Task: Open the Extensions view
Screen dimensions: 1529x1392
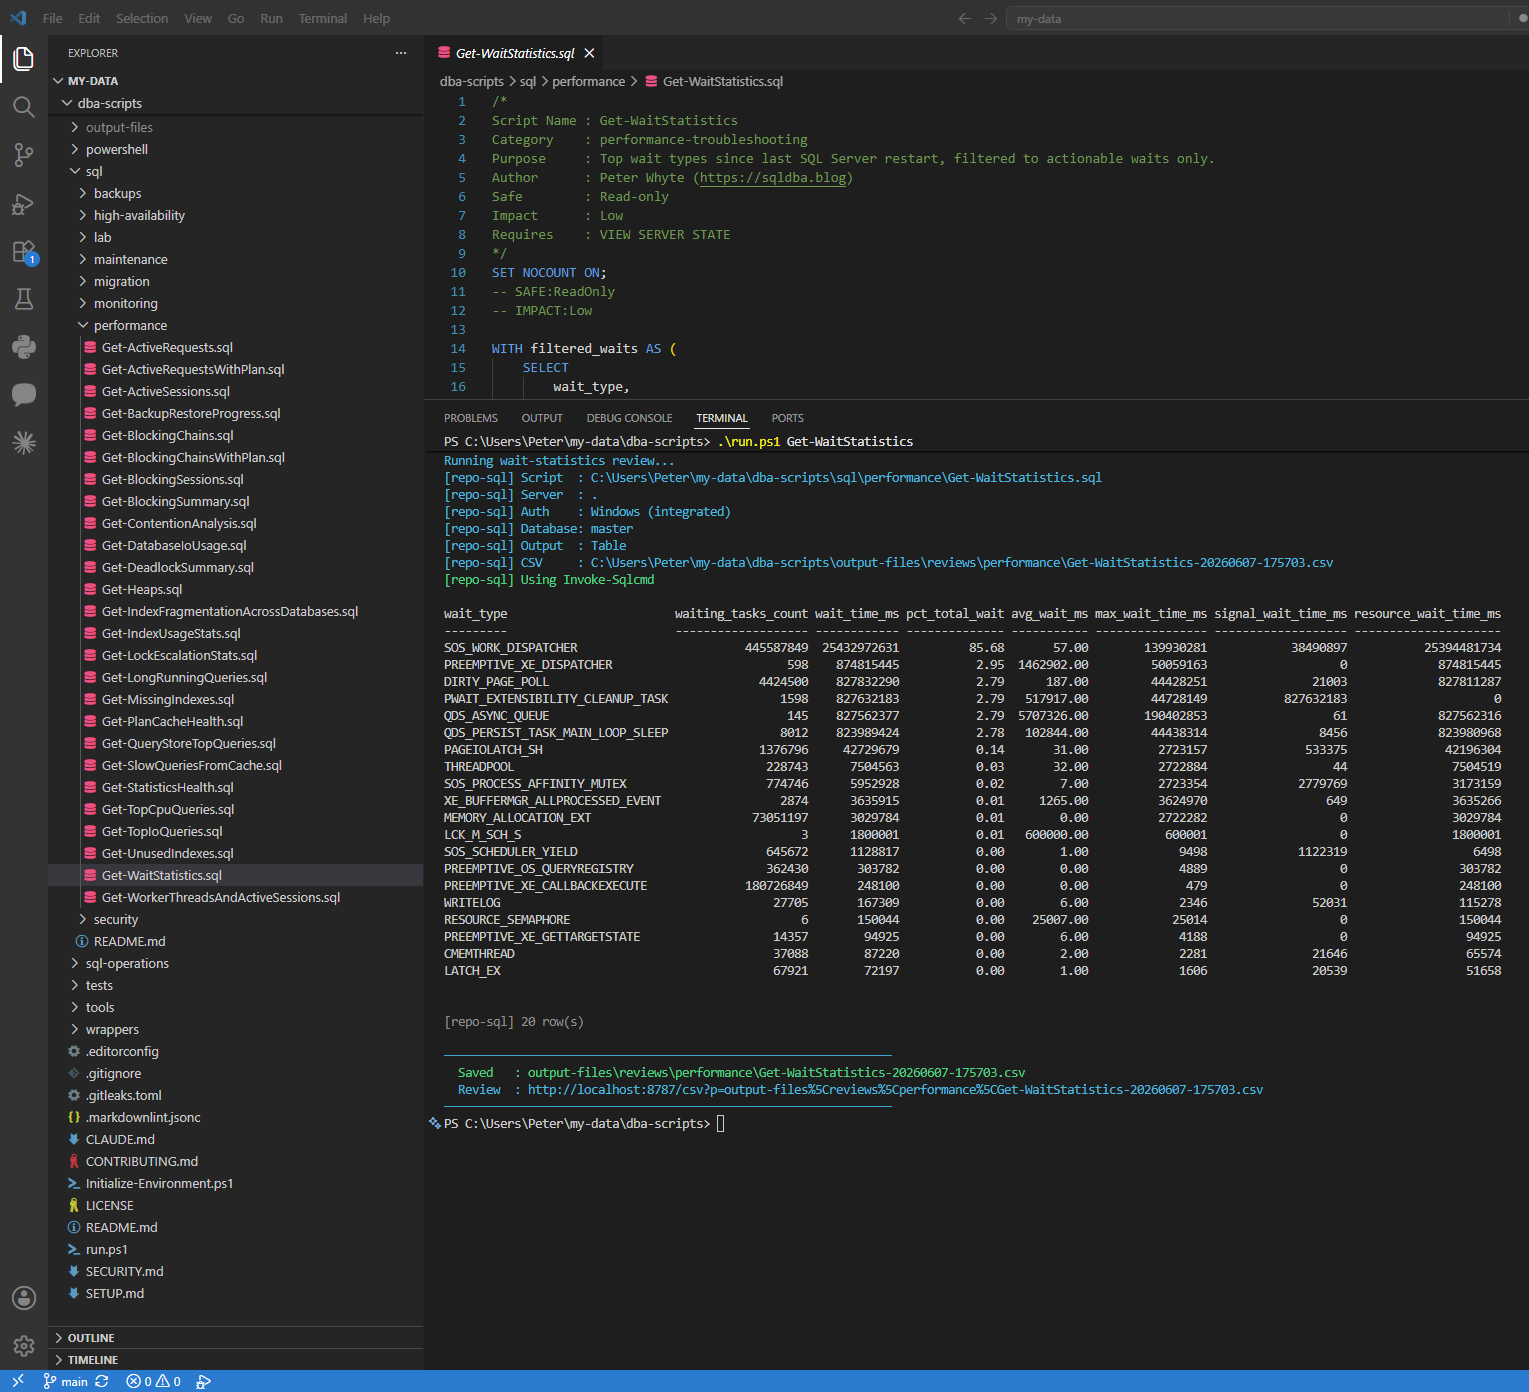Action: [x=24, y=252]
